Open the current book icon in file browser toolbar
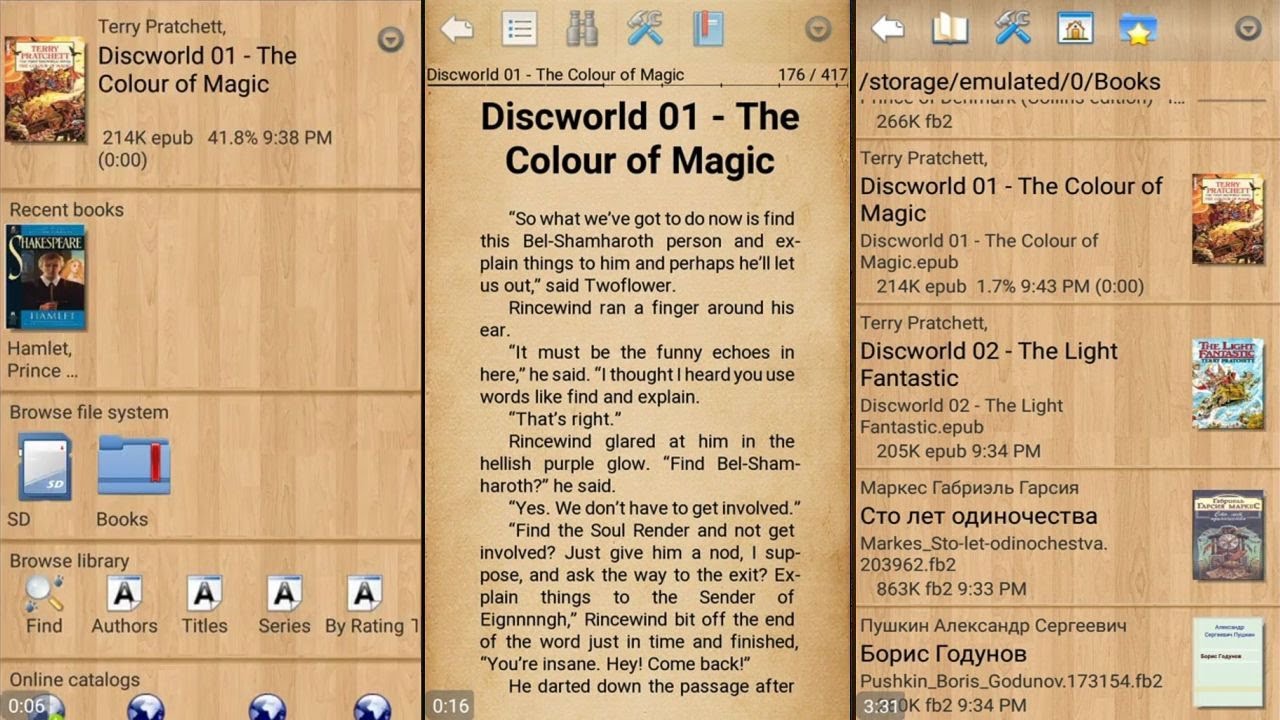1280x720 pixels. click(x=950, y=29)
